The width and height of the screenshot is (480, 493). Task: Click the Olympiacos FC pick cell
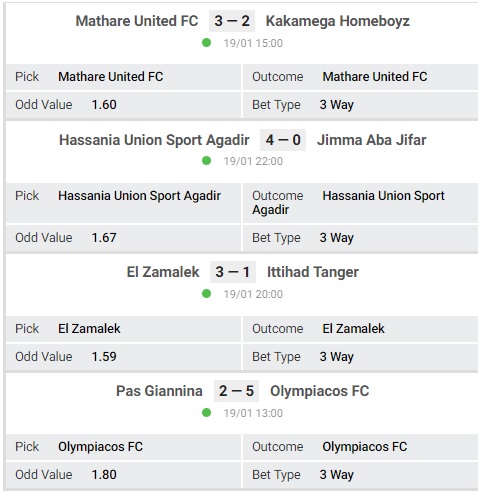click(x=123, y=447)
